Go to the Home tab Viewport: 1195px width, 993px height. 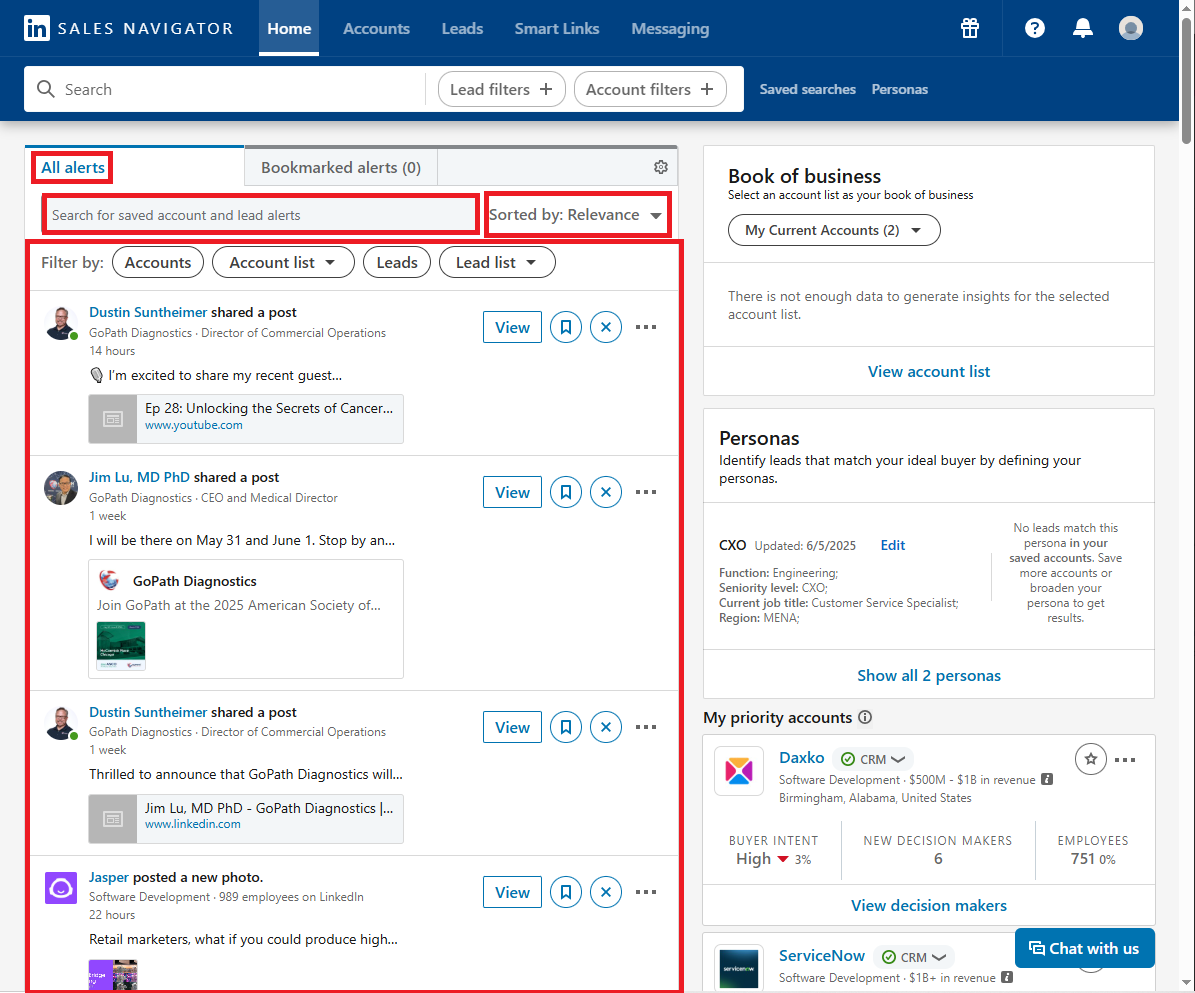pyautogui.click(x=289, y=28)
